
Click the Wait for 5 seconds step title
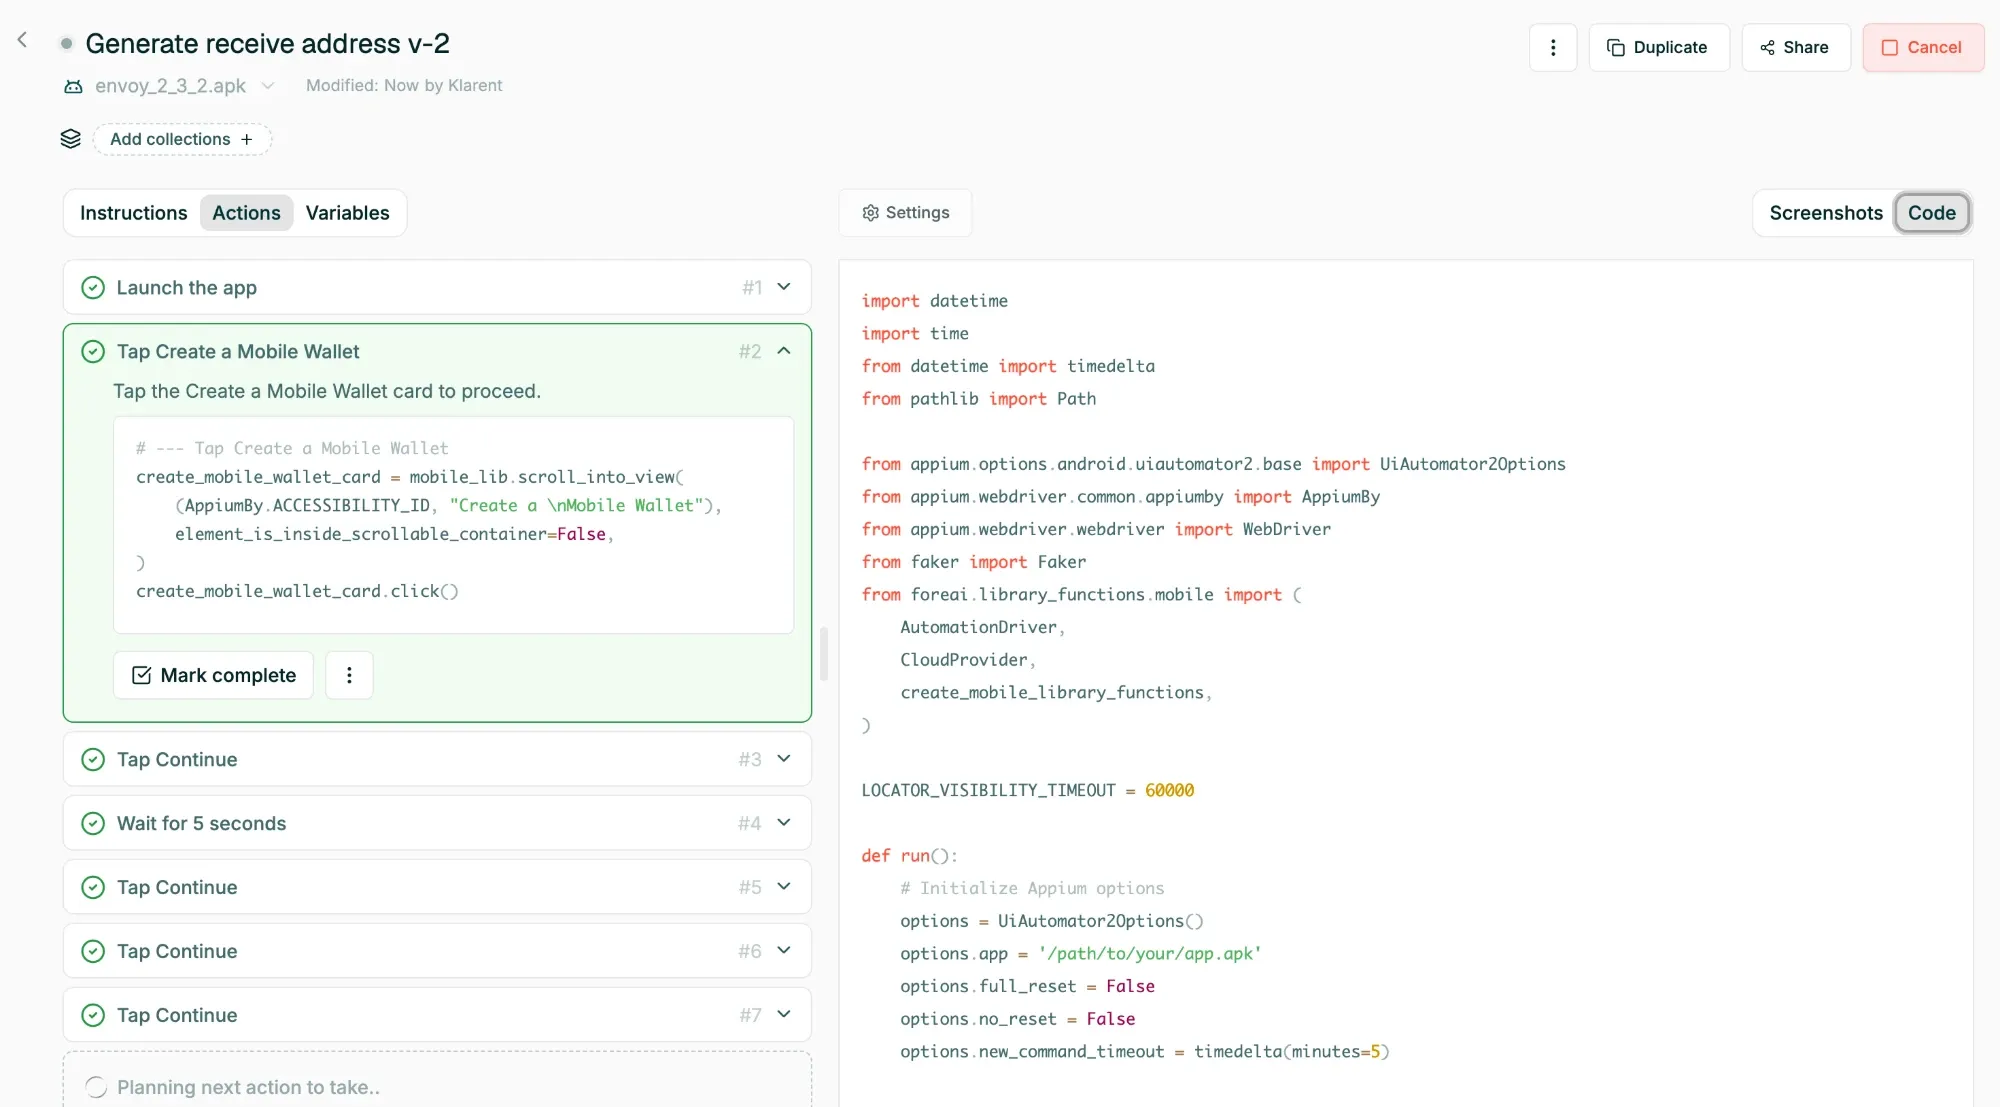[202, 824]
